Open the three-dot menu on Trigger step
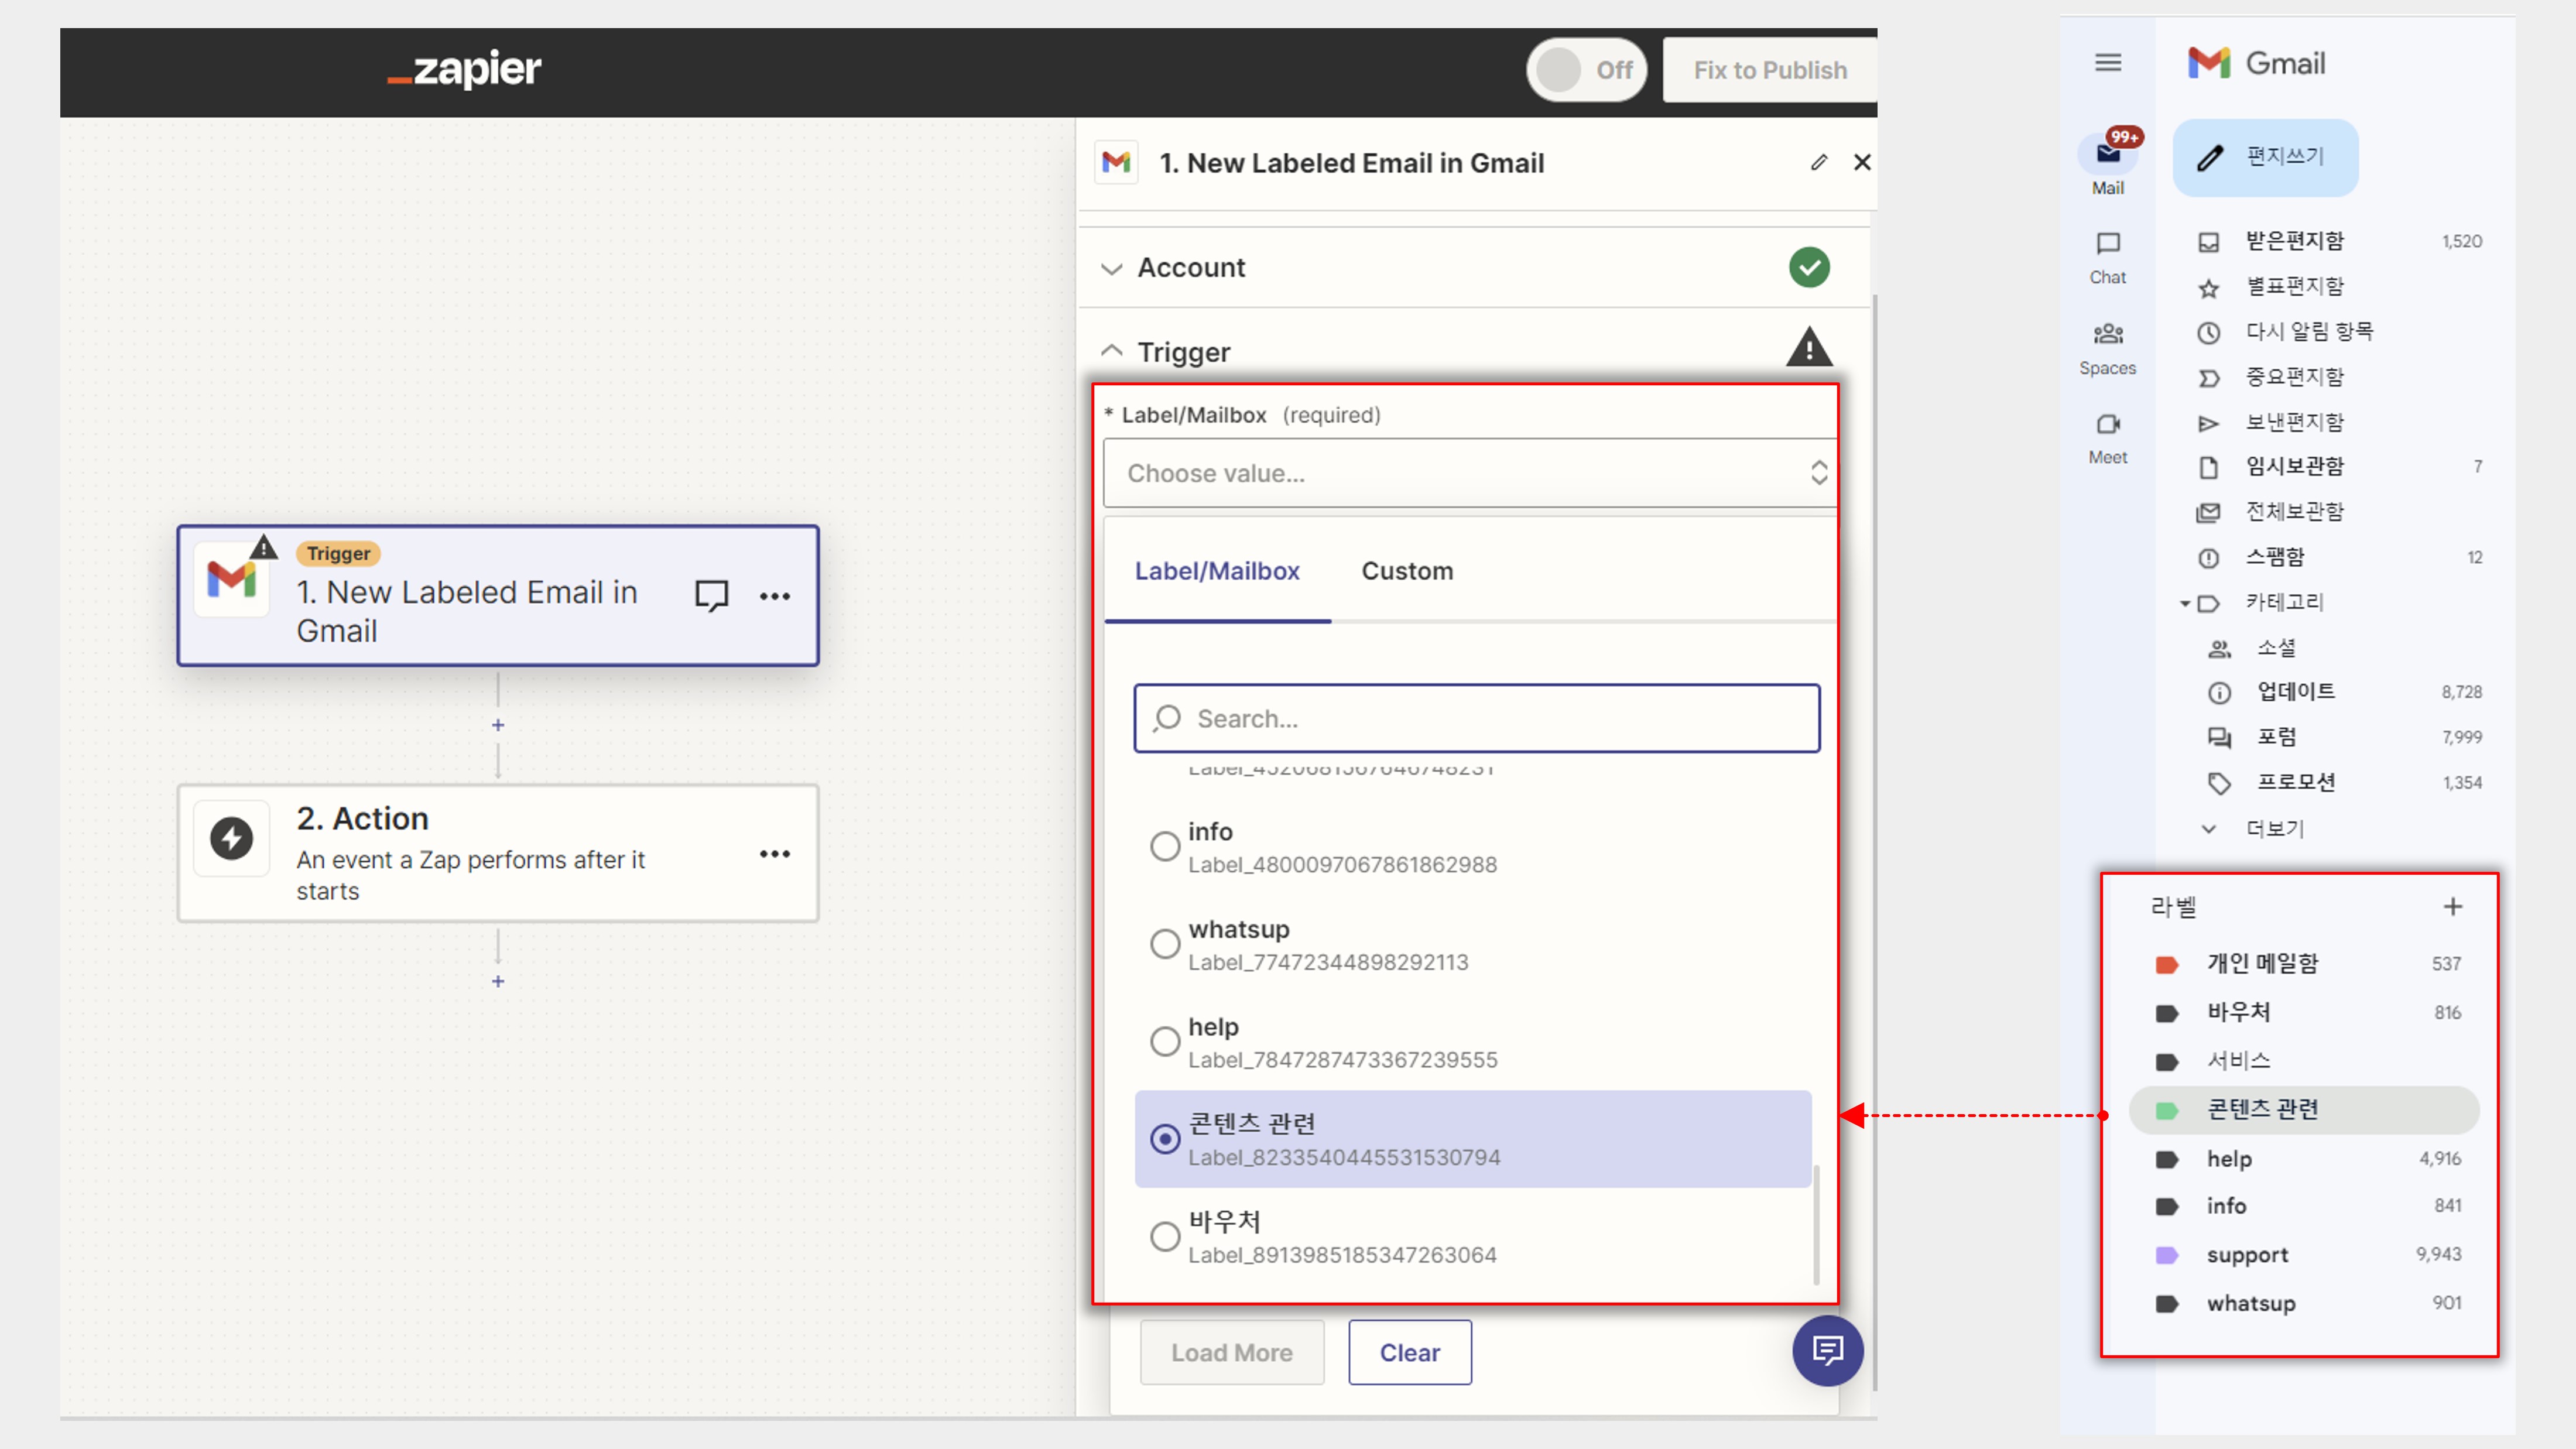 [775, 596]
